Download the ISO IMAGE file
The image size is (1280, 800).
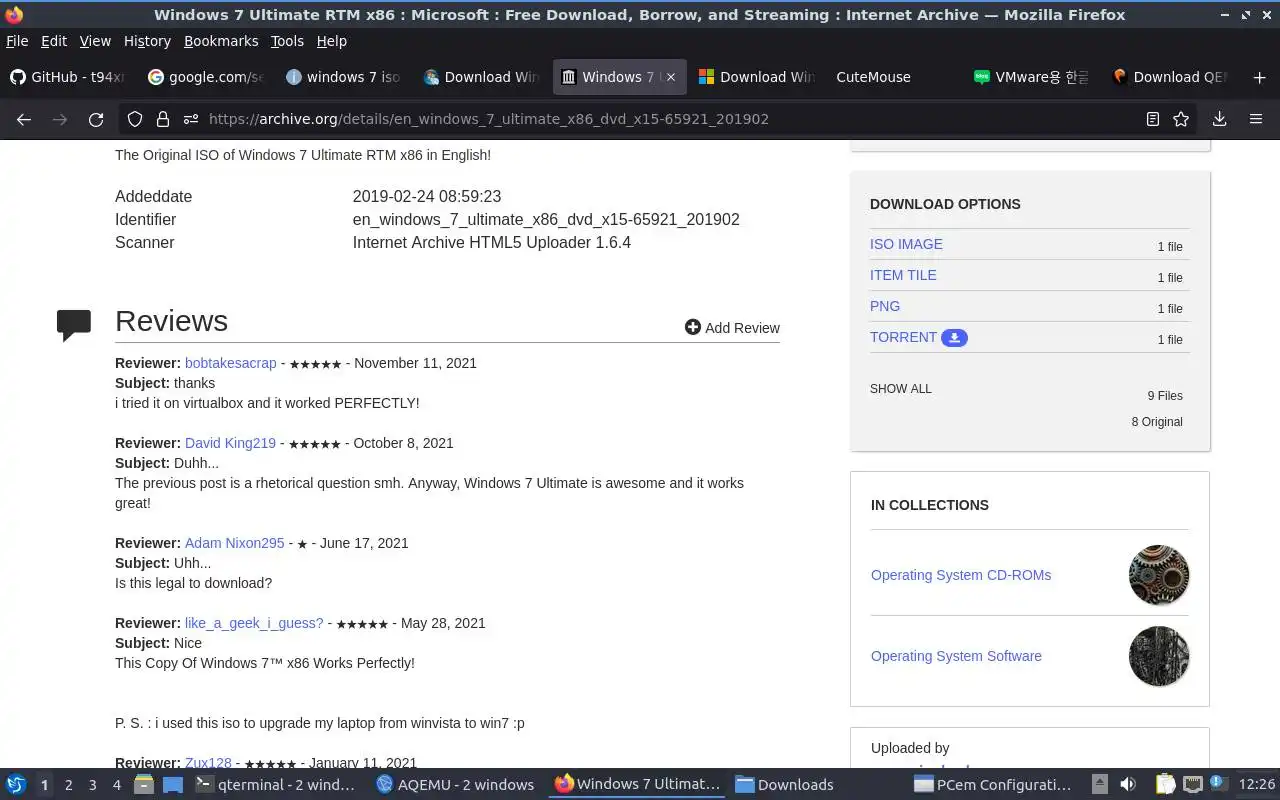[906, 244]
